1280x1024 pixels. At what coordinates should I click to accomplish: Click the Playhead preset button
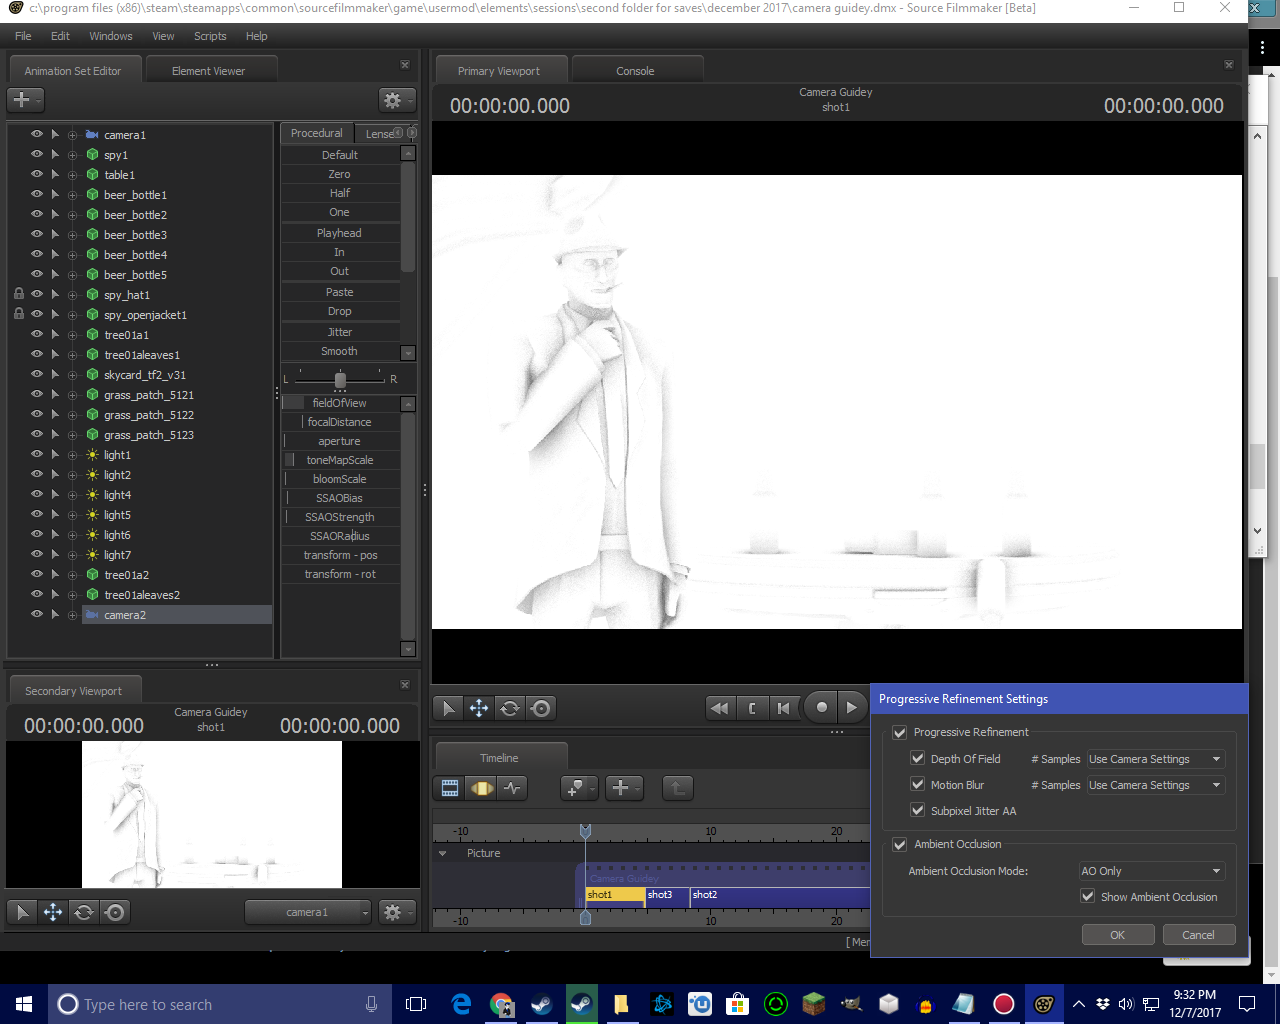click(x=340, y=233)
